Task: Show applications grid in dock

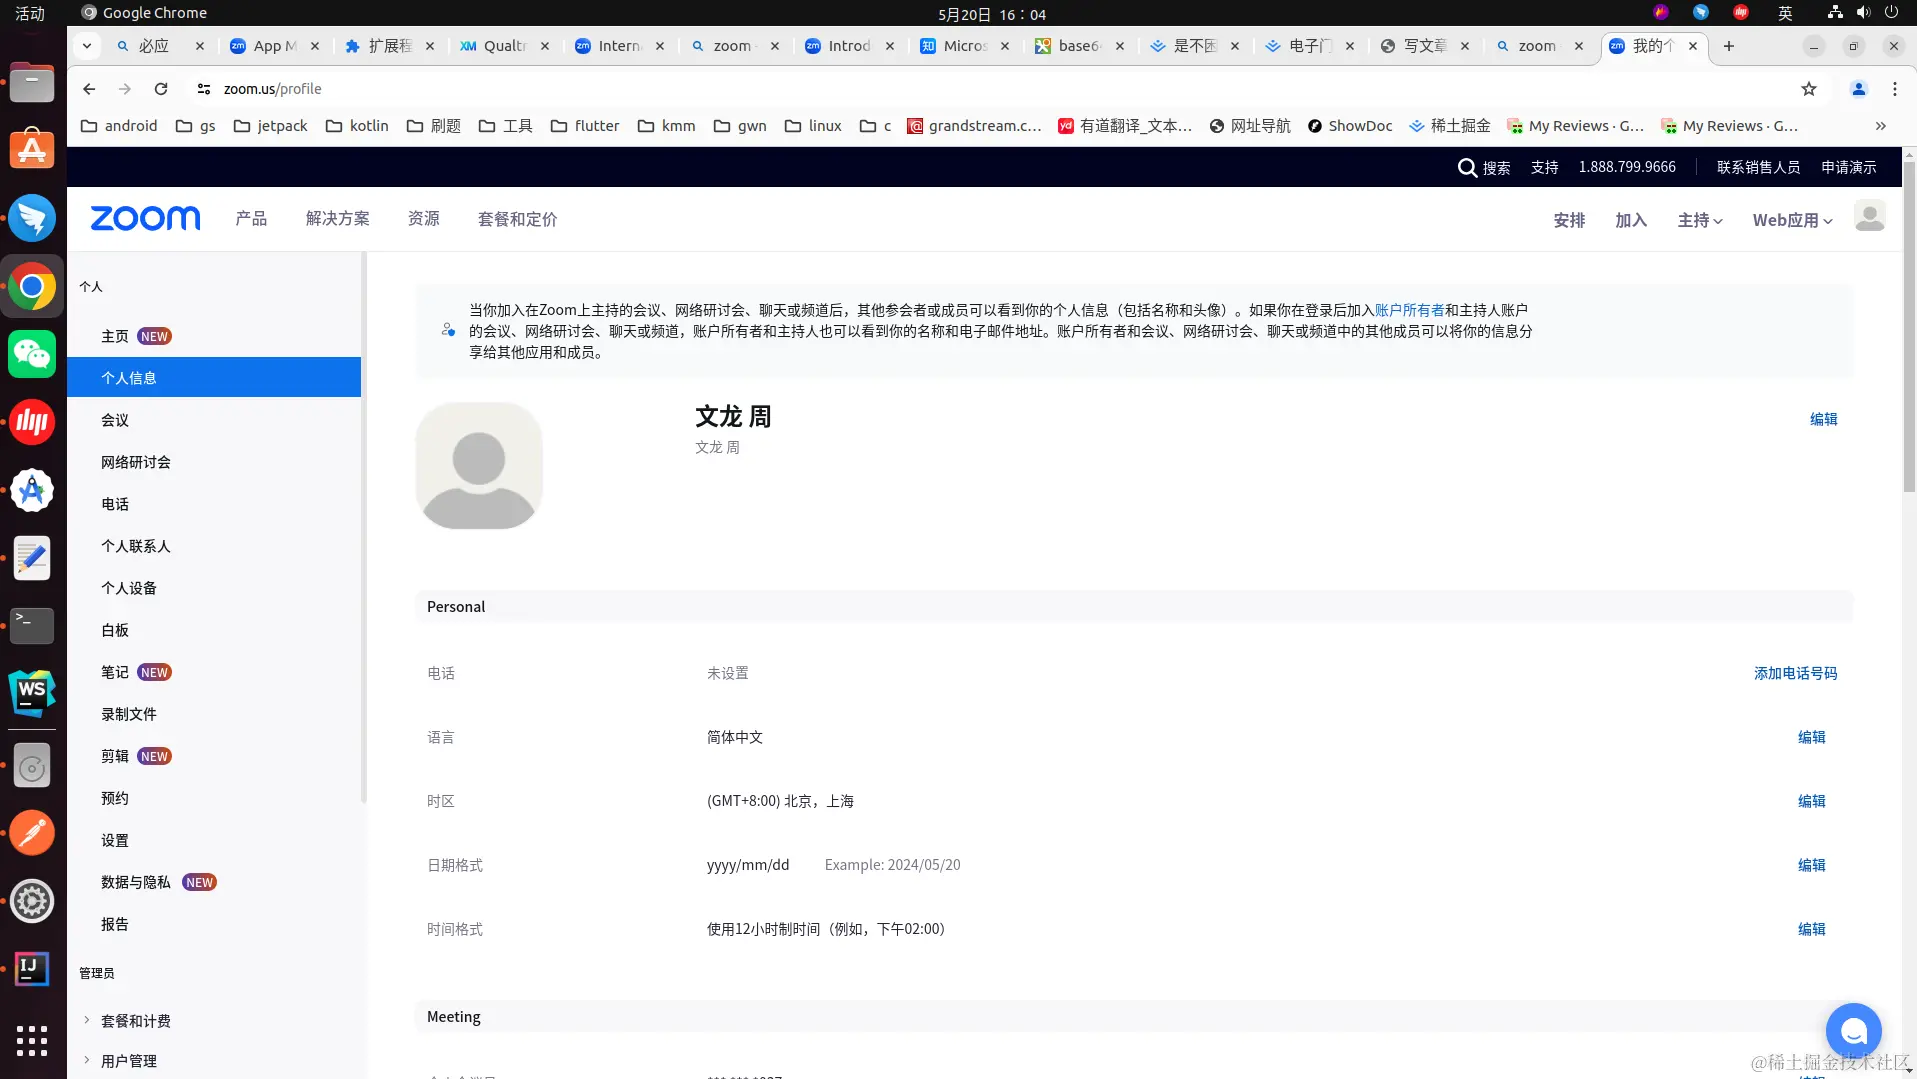Action: coord(32,1041)
